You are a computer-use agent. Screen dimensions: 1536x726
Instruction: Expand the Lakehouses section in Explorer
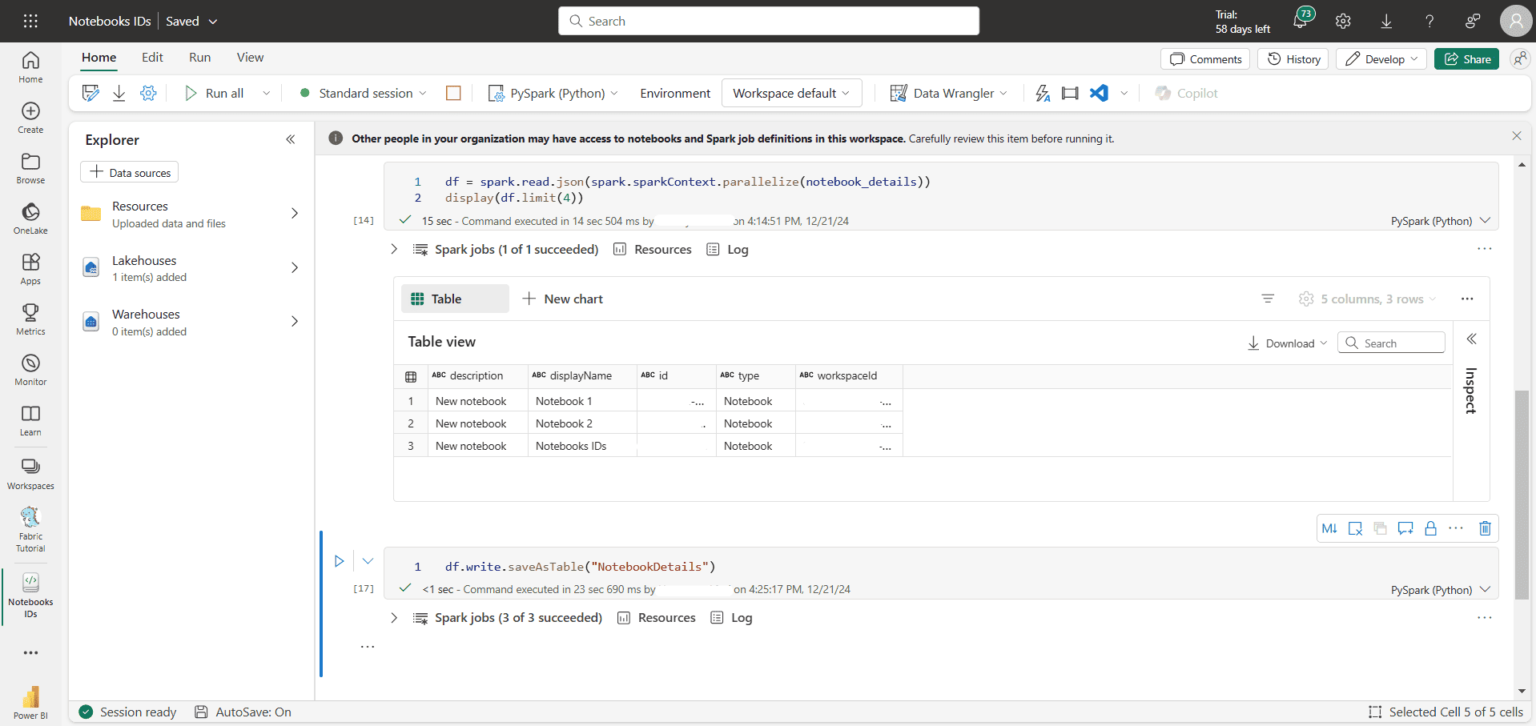click(294, 267)
